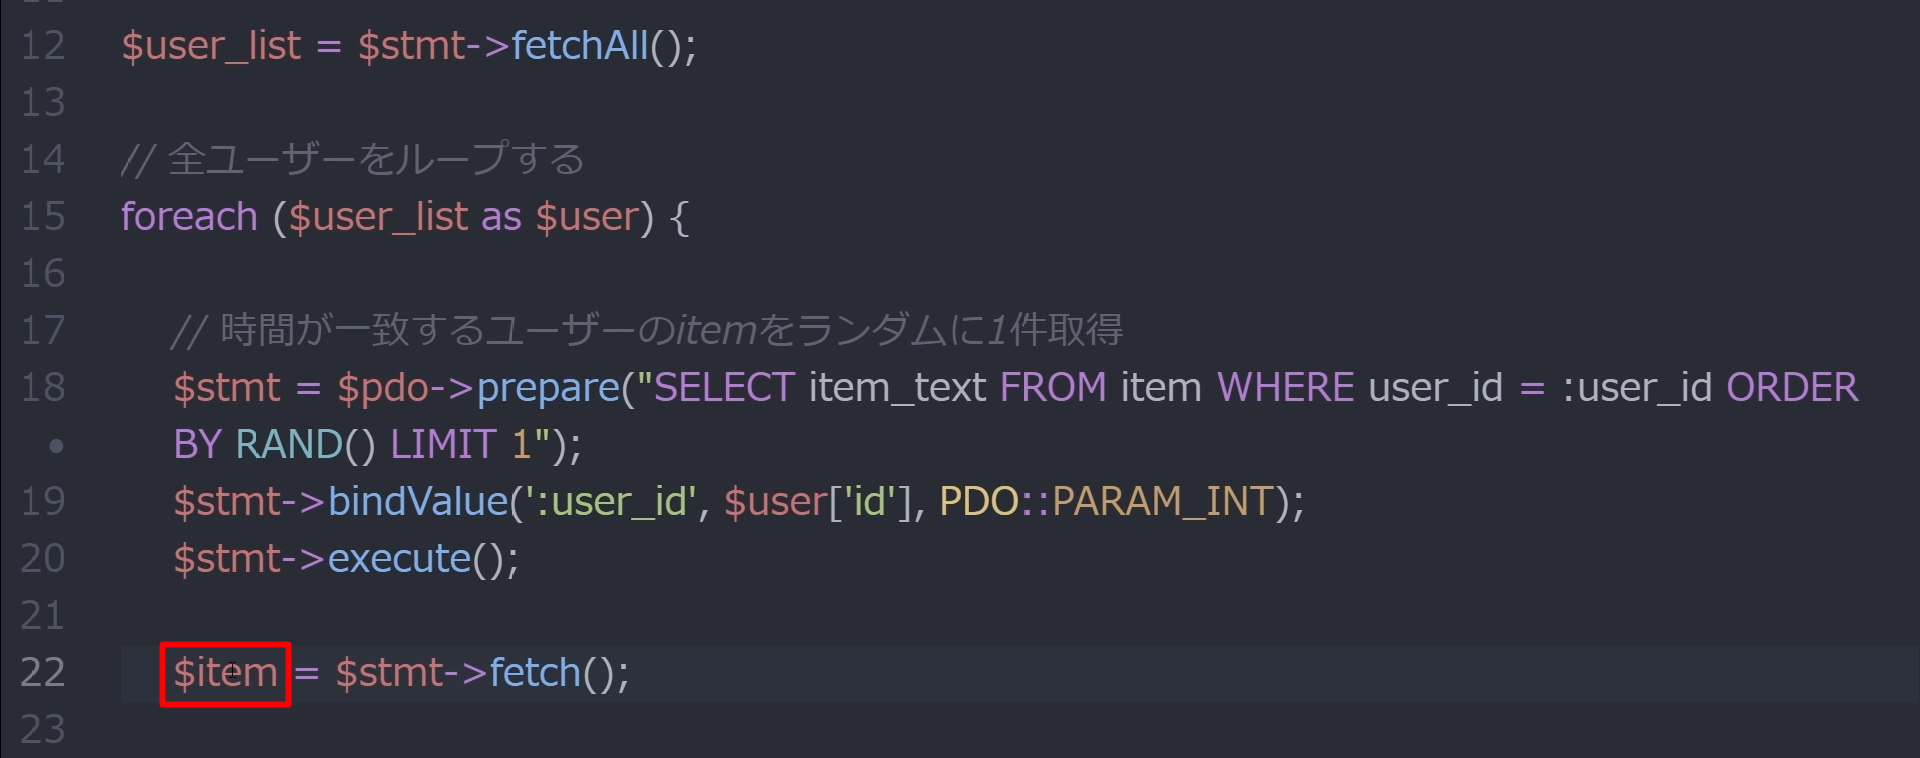This screenshot has width=1920, height=758.
Task: Click the execute method on line 20
Action: [399, 559]
